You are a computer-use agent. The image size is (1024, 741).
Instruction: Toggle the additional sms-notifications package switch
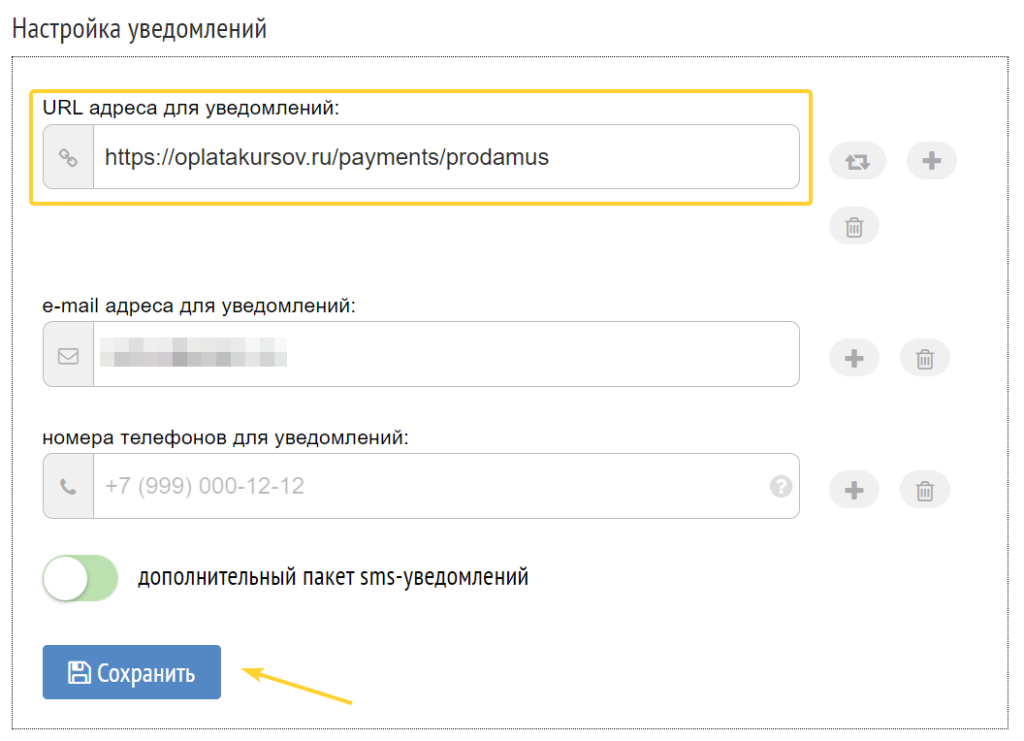[80, 578]
